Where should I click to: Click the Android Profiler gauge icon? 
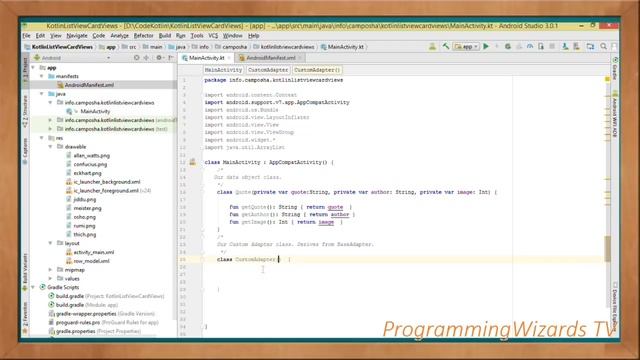(x=530, y=47)
